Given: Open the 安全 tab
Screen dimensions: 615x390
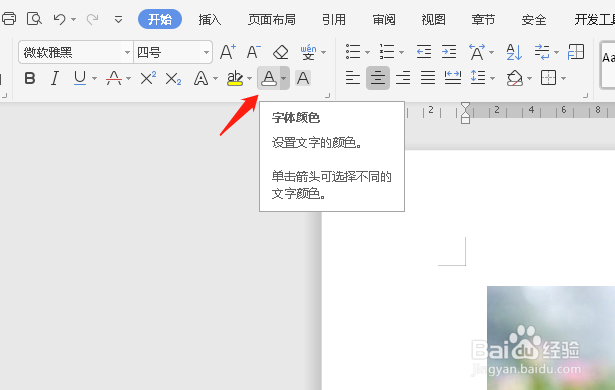Looking at the screenshot, I should pyautogui.click(x=533, y=19).
